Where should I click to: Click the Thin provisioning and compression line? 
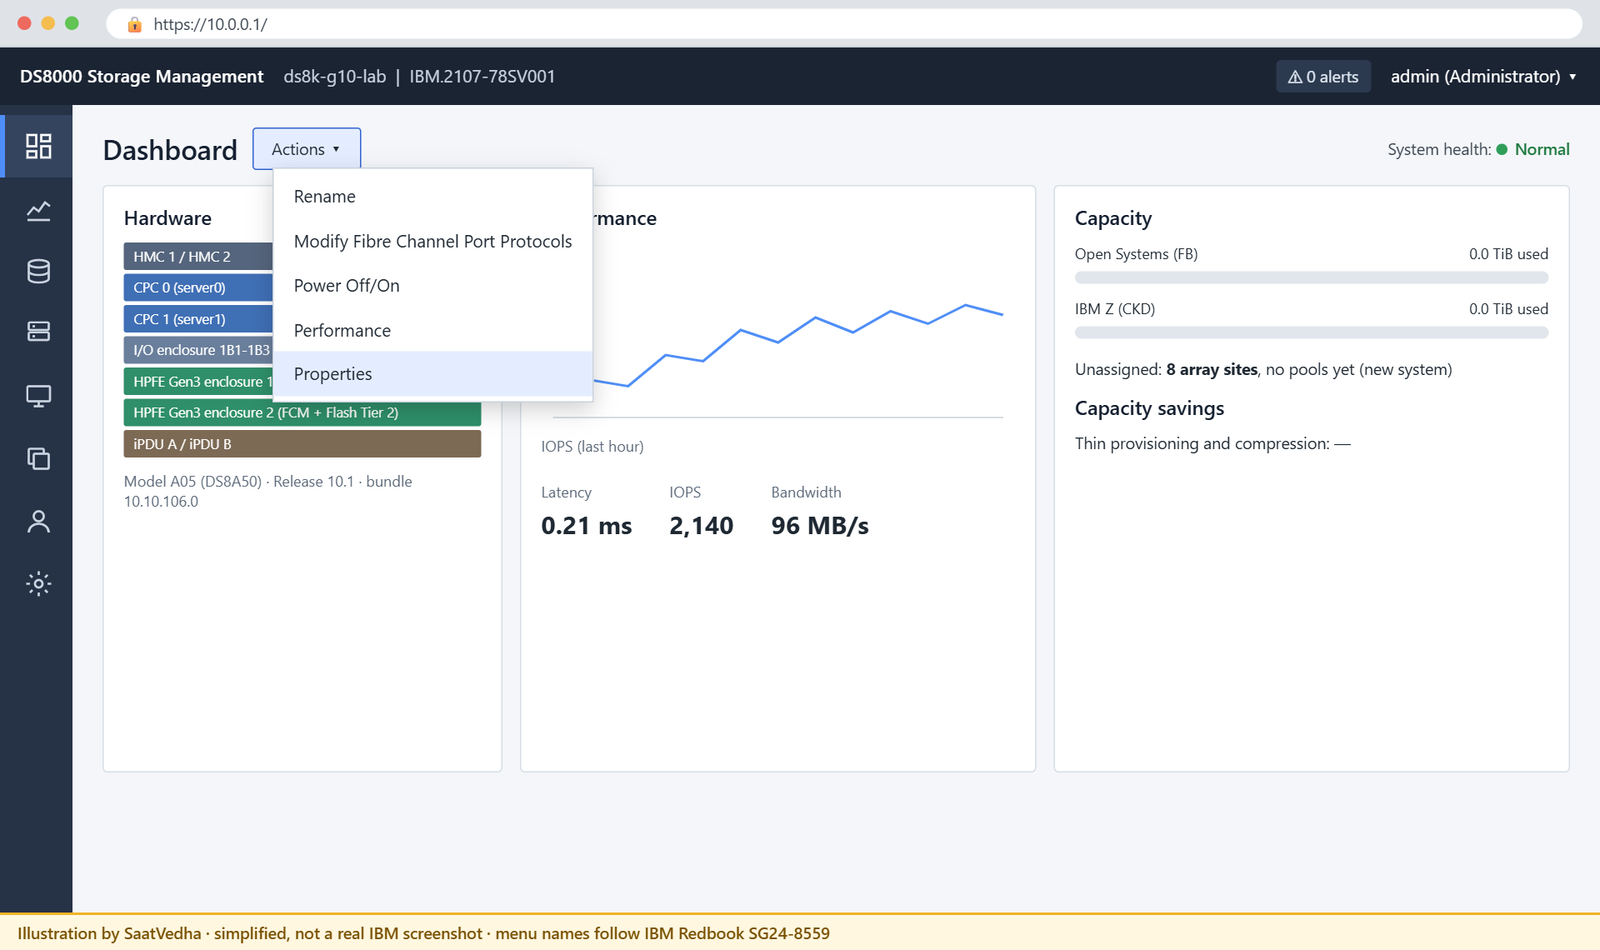[1212, 443]
